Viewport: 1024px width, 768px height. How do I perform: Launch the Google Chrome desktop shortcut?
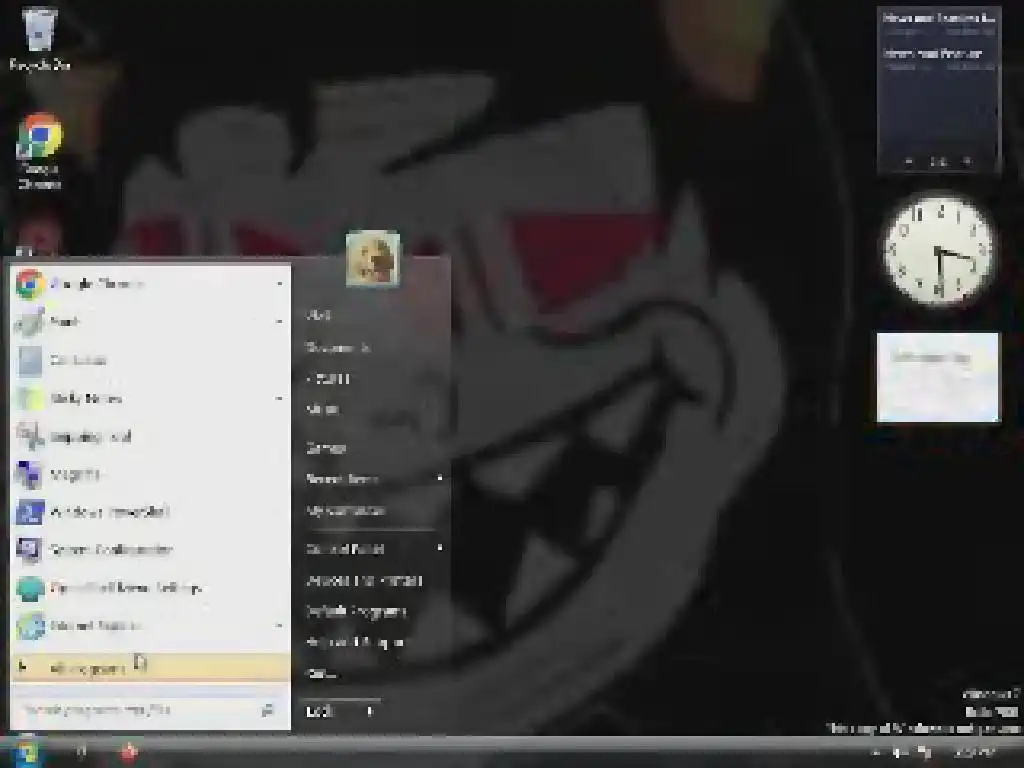[39, 152]
